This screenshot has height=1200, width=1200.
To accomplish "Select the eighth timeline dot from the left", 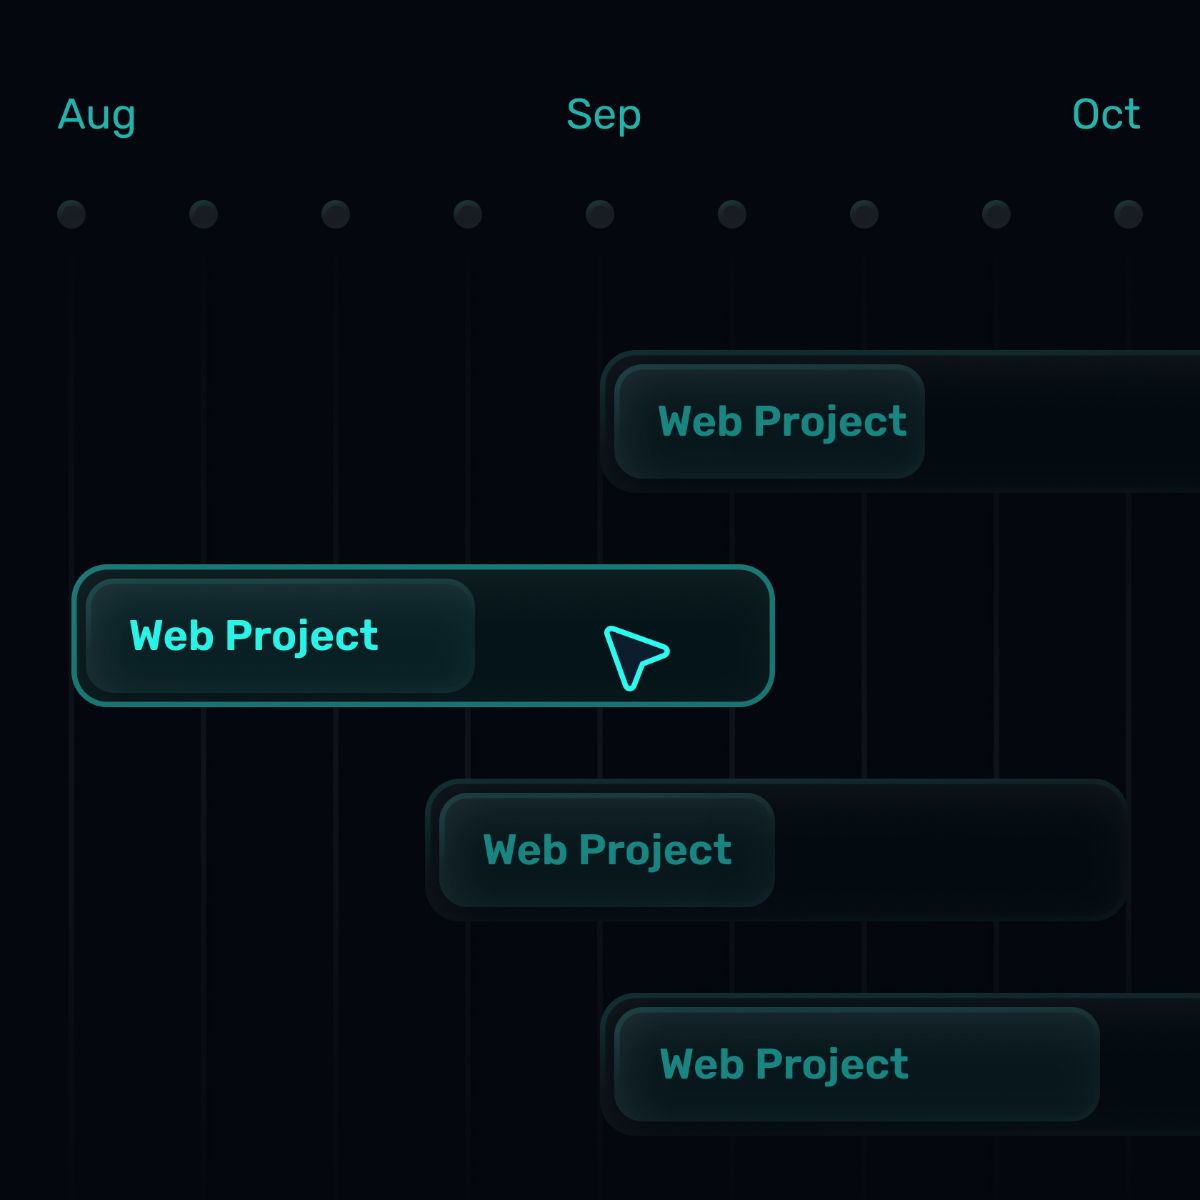I will (996, 214).
